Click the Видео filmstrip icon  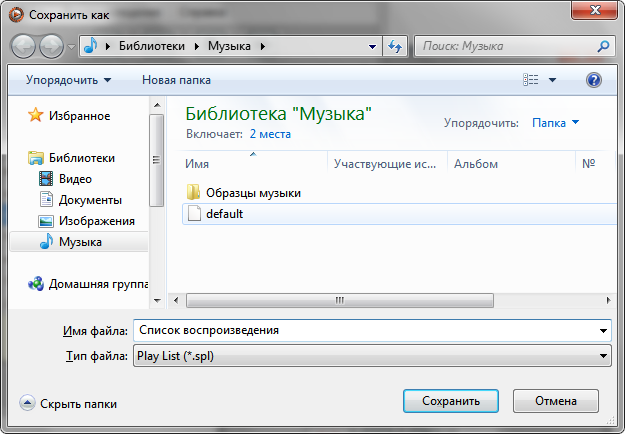(x=46, y=179)
